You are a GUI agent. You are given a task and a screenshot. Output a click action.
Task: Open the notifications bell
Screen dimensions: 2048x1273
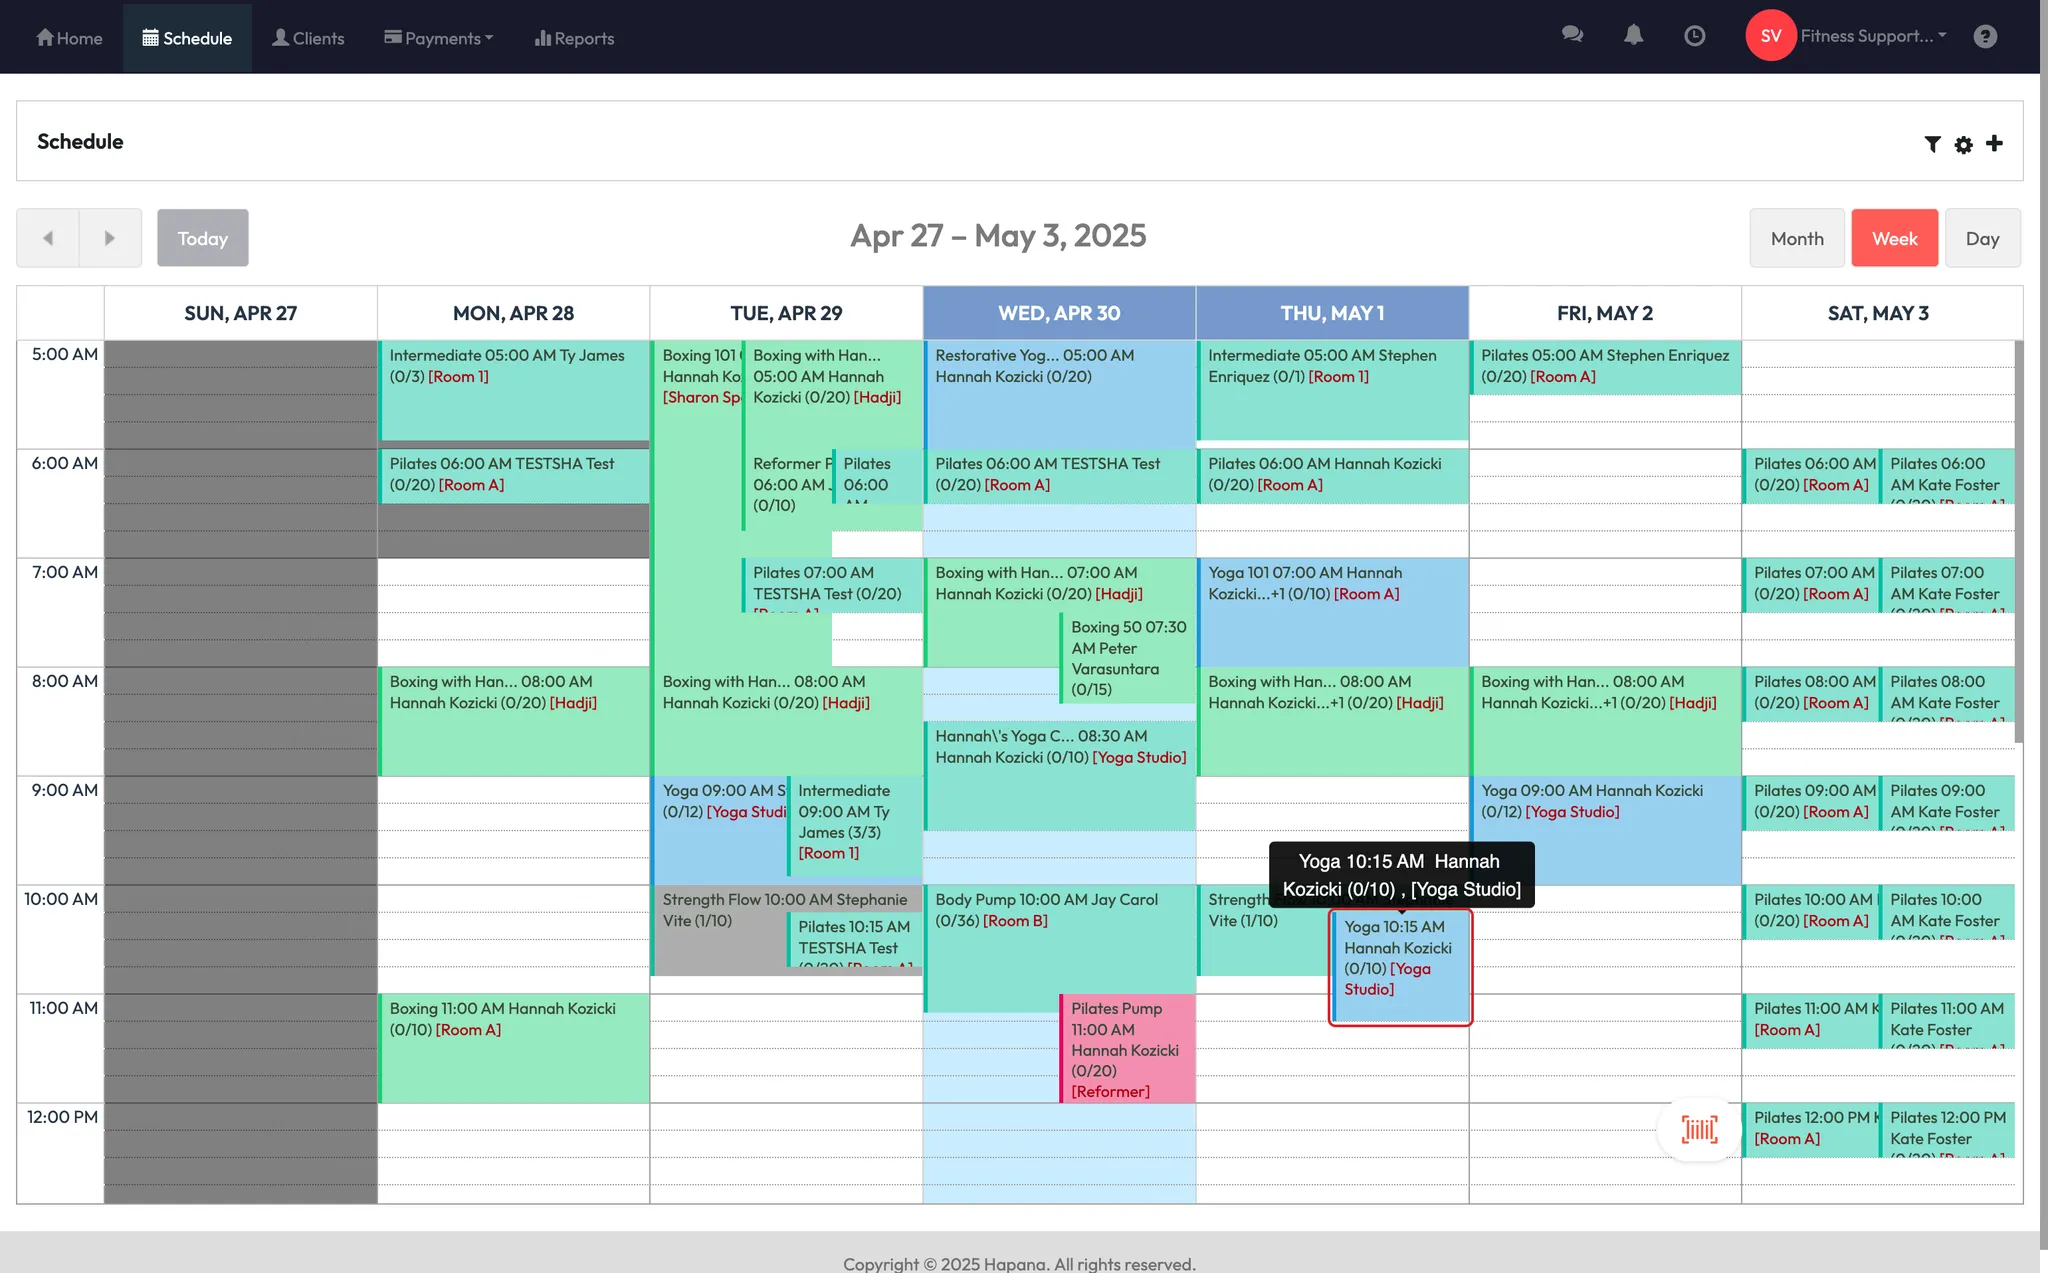[1633, 35]
